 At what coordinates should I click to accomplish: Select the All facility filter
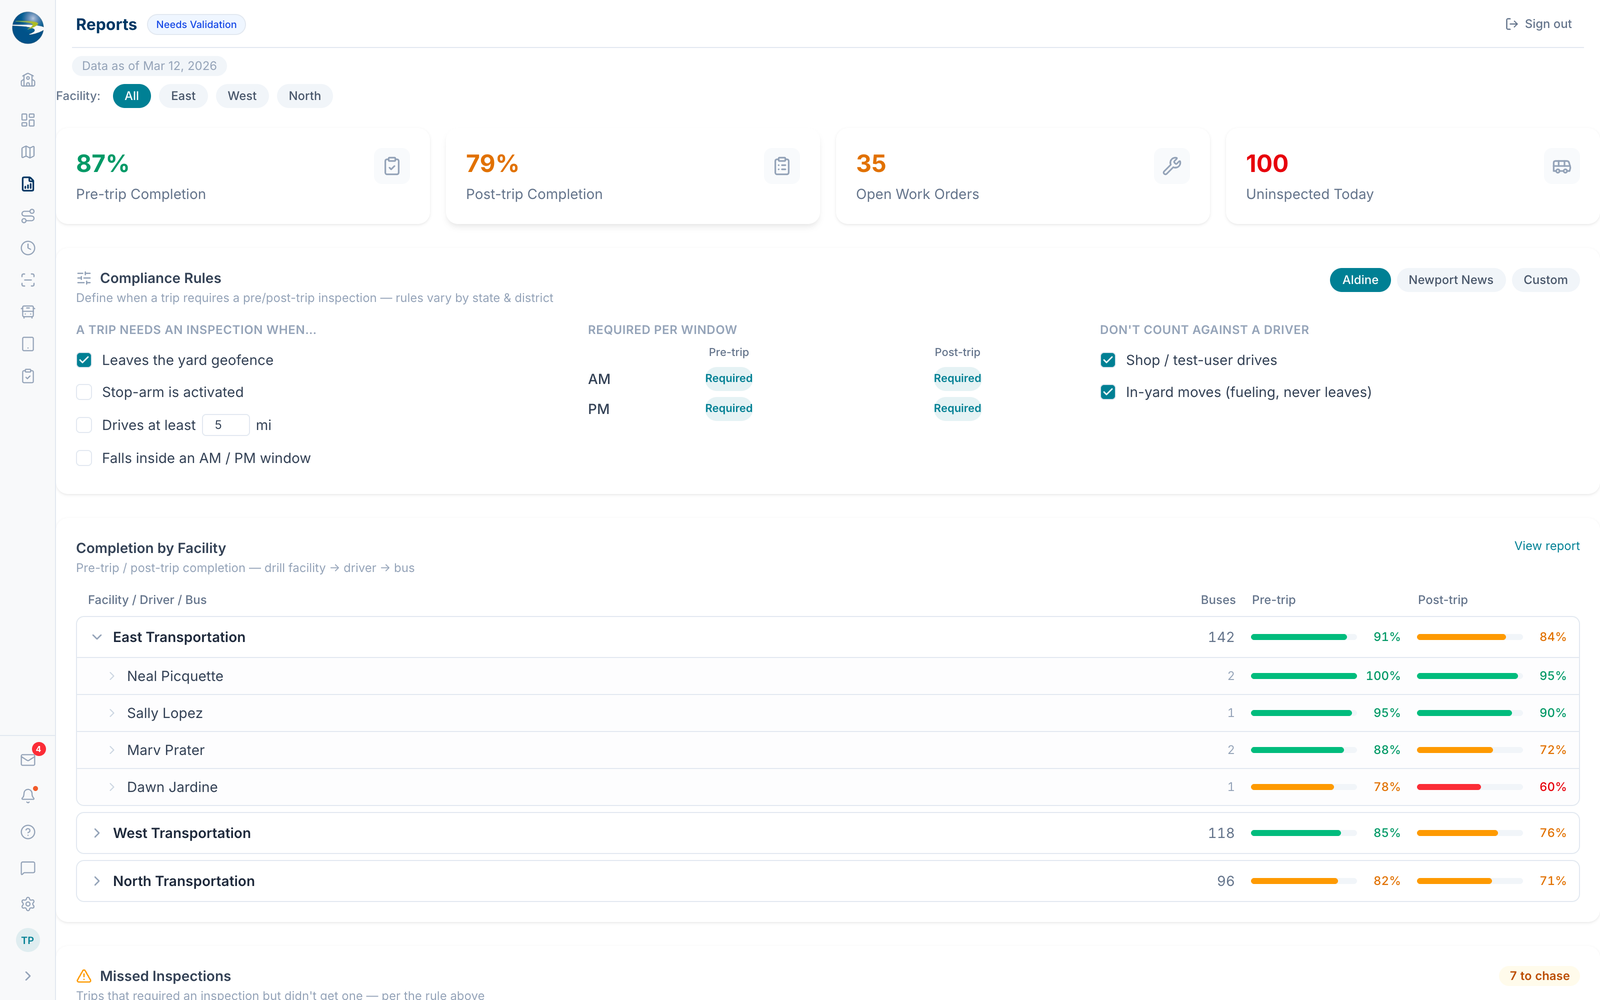pos(132,96)
